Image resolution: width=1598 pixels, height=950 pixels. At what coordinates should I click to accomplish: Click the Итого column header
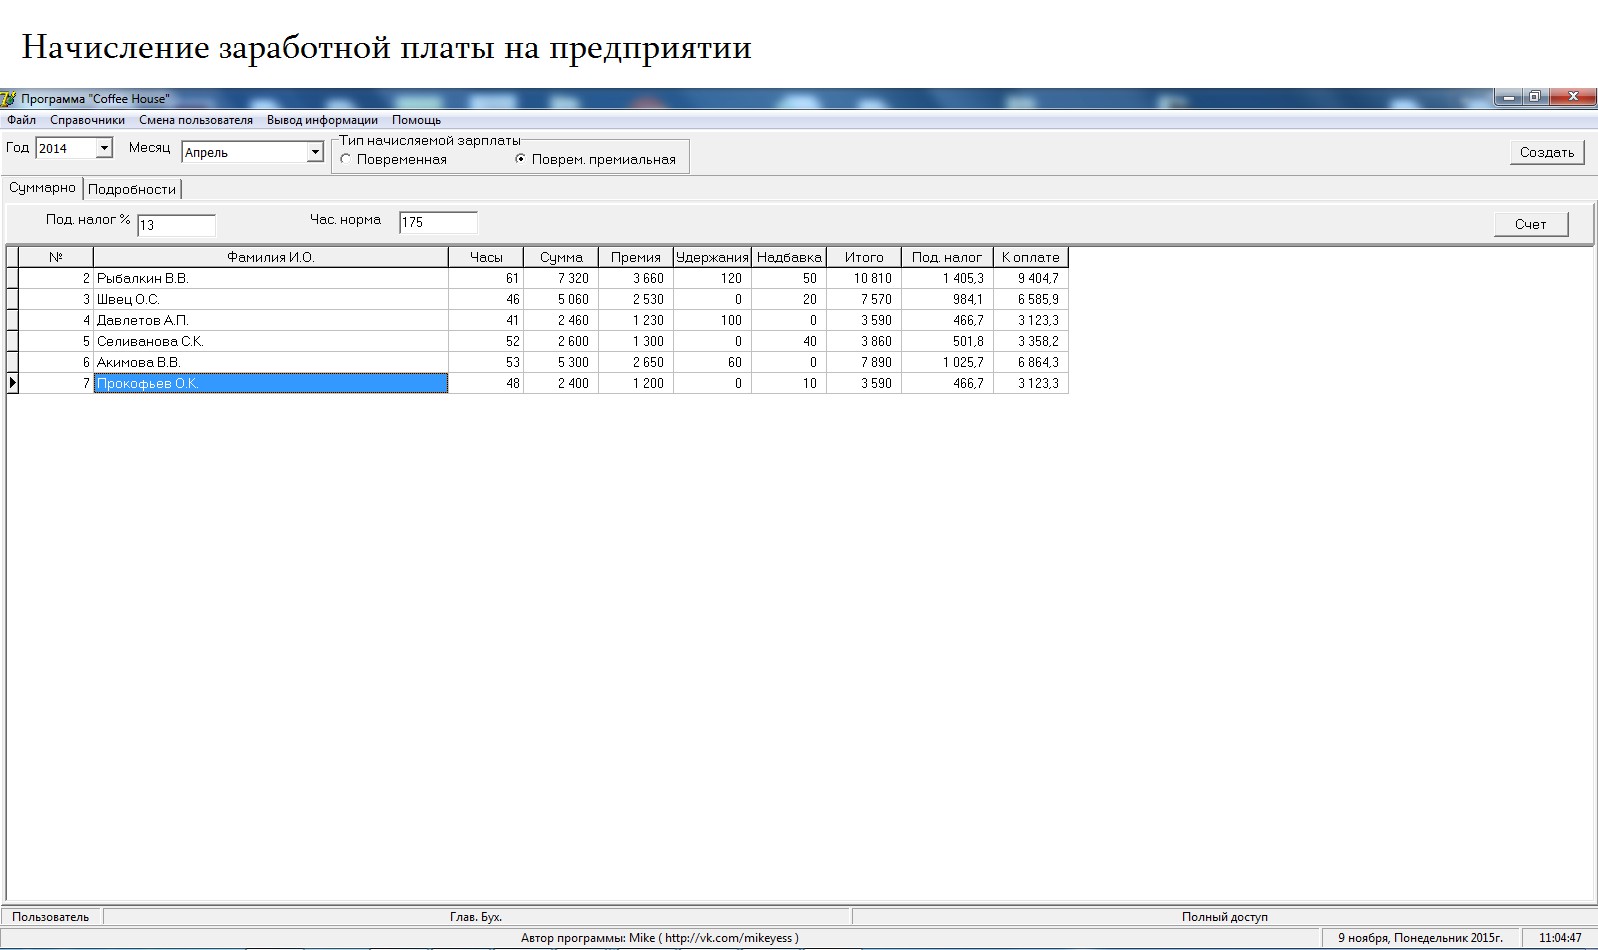pyautogui.click(x=864, y=257)
